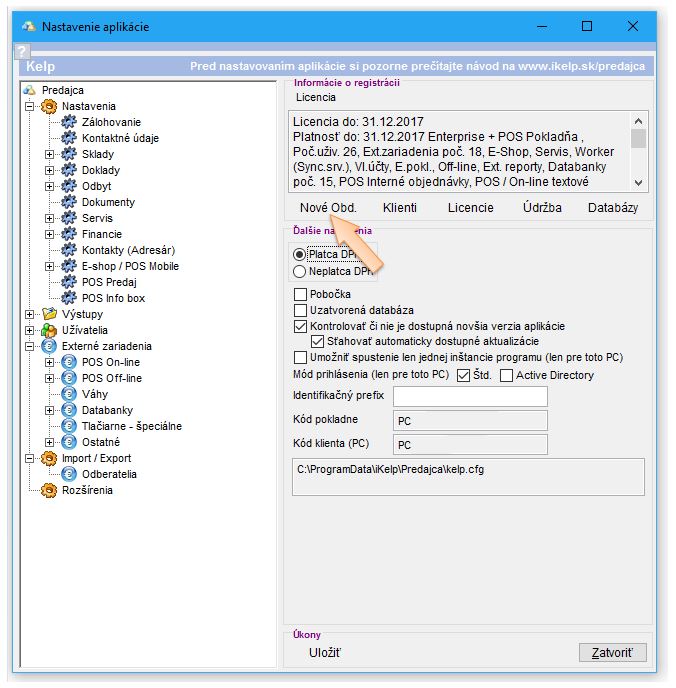Open the Licencie tab item
The image size is (676, 688).
tap(470, 208)
